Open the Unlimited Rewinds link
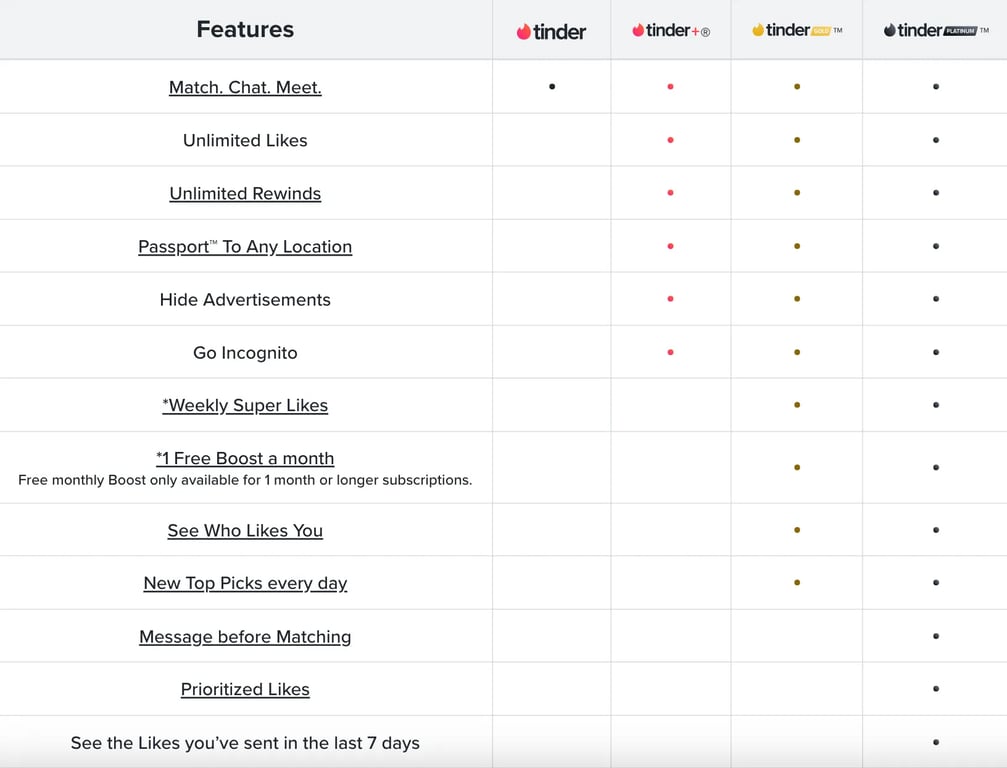This screenshot has width=1007, height=768. click(x=245, y=193)
